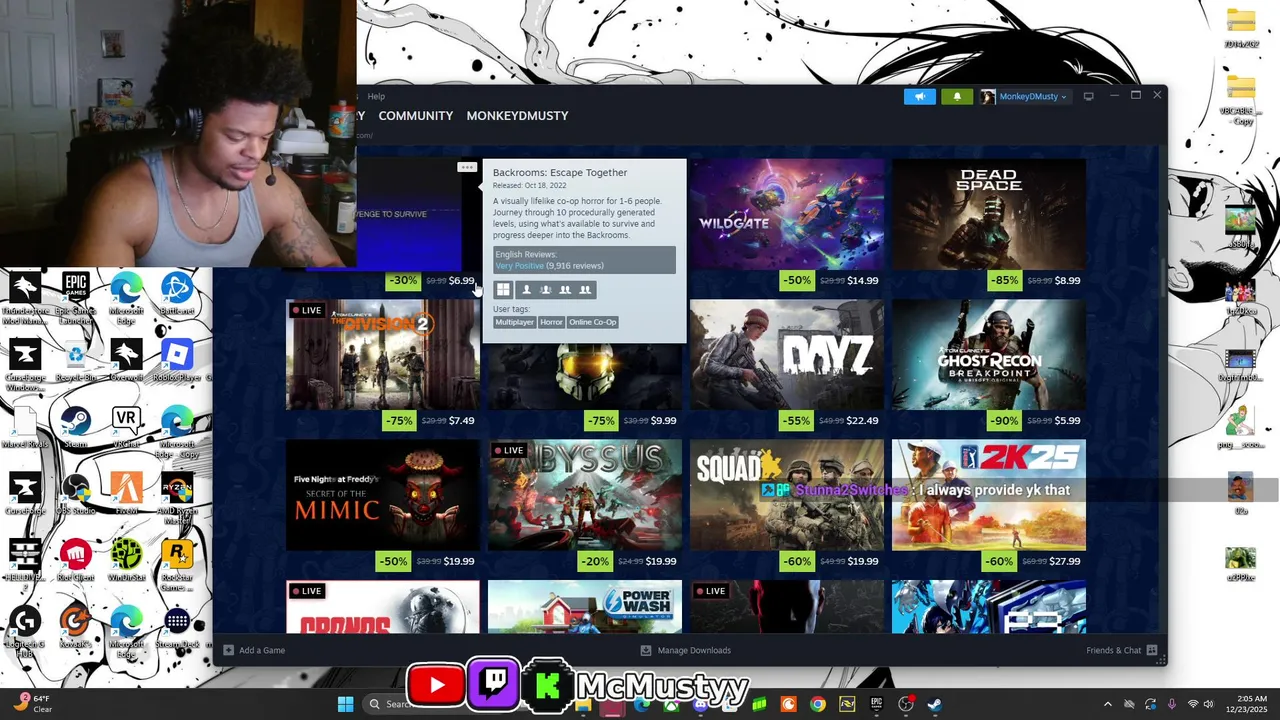Open the Dead Space game capsule

coord(989,214)
